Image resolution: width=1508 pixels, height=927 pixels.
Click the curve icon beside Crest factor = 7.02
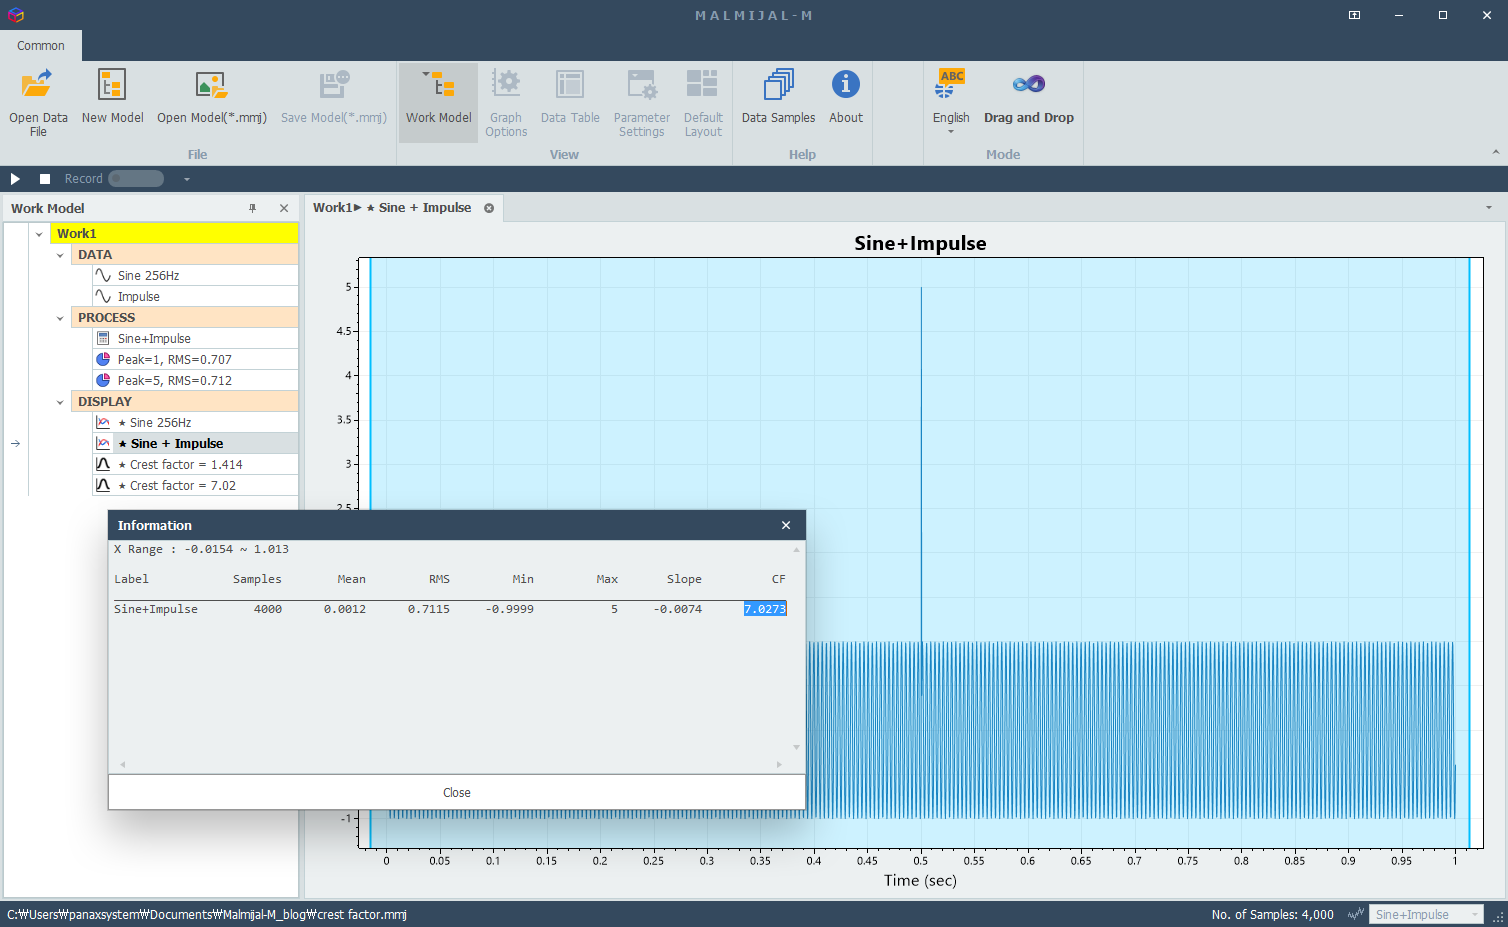coord(103,486)
